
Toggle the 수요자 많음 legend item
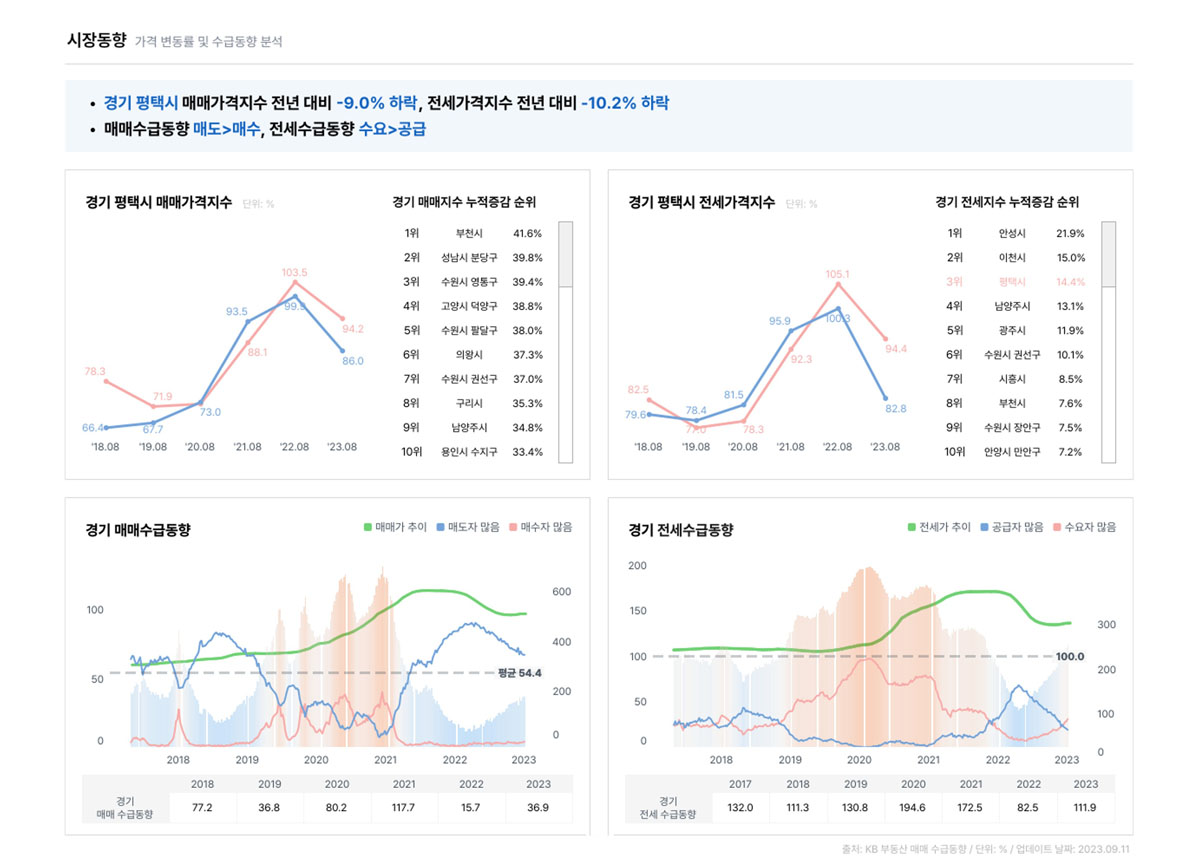coord(1084,527)
